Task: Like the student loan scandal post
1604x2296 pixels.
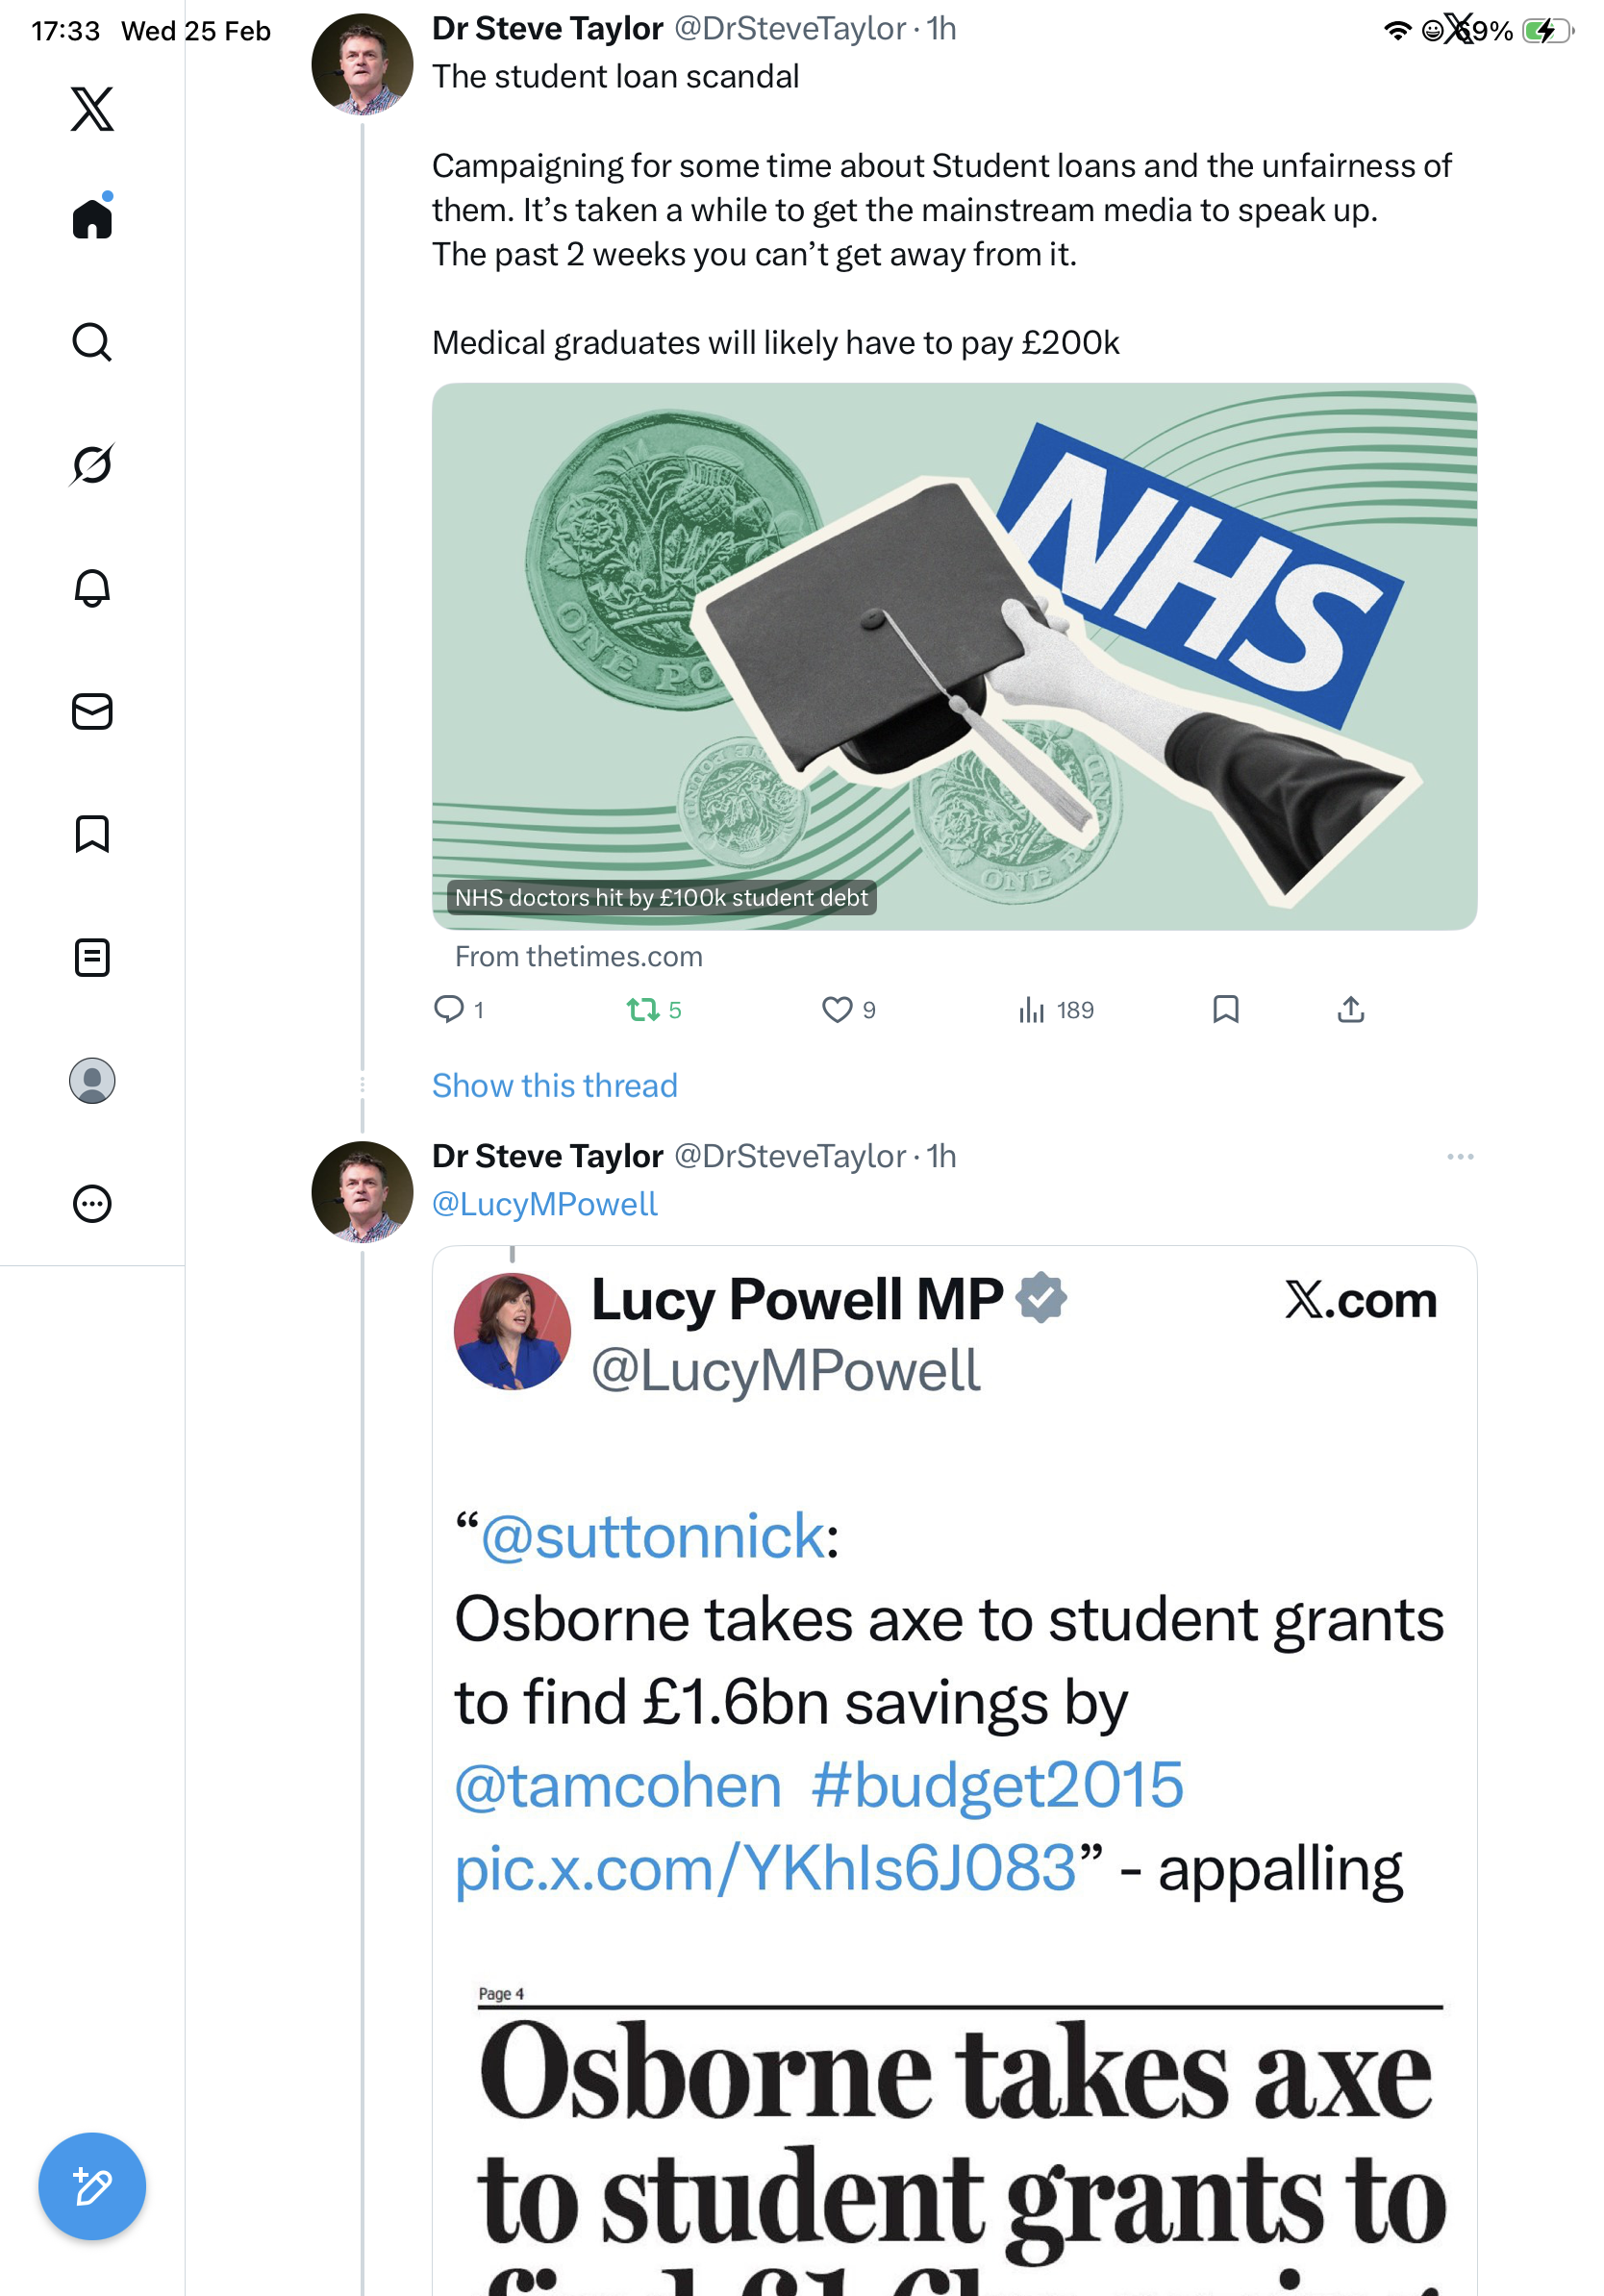Action: click(x=837, y=1010)
